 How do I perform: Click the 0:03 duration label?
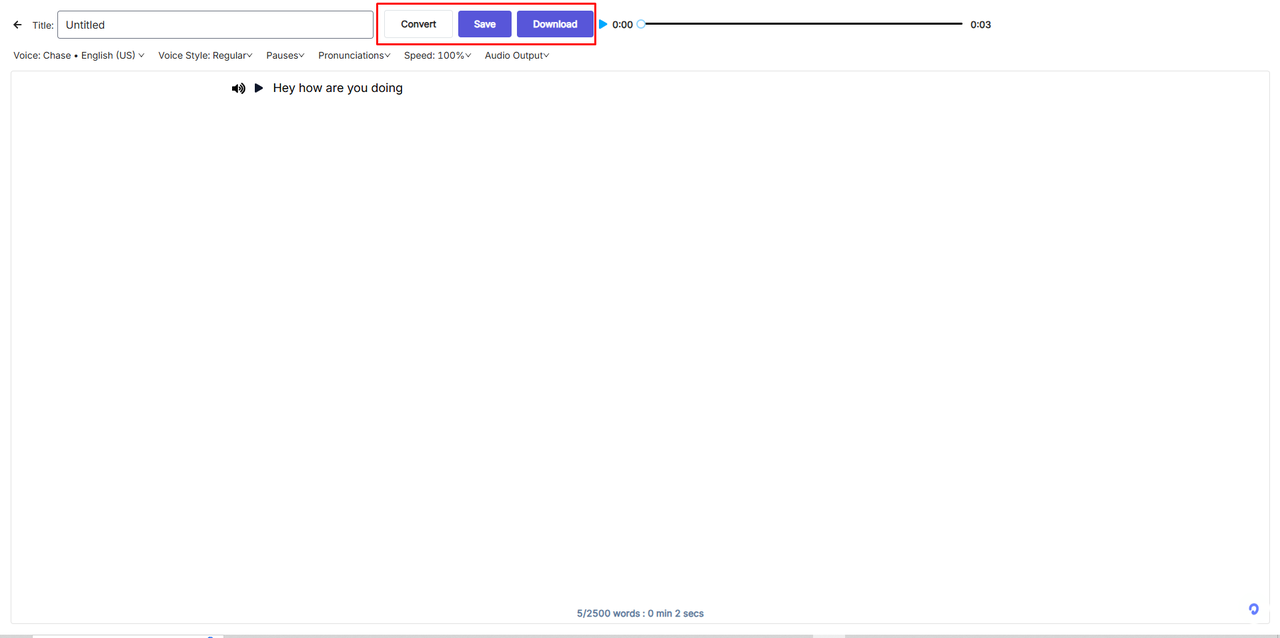(981, 25)
